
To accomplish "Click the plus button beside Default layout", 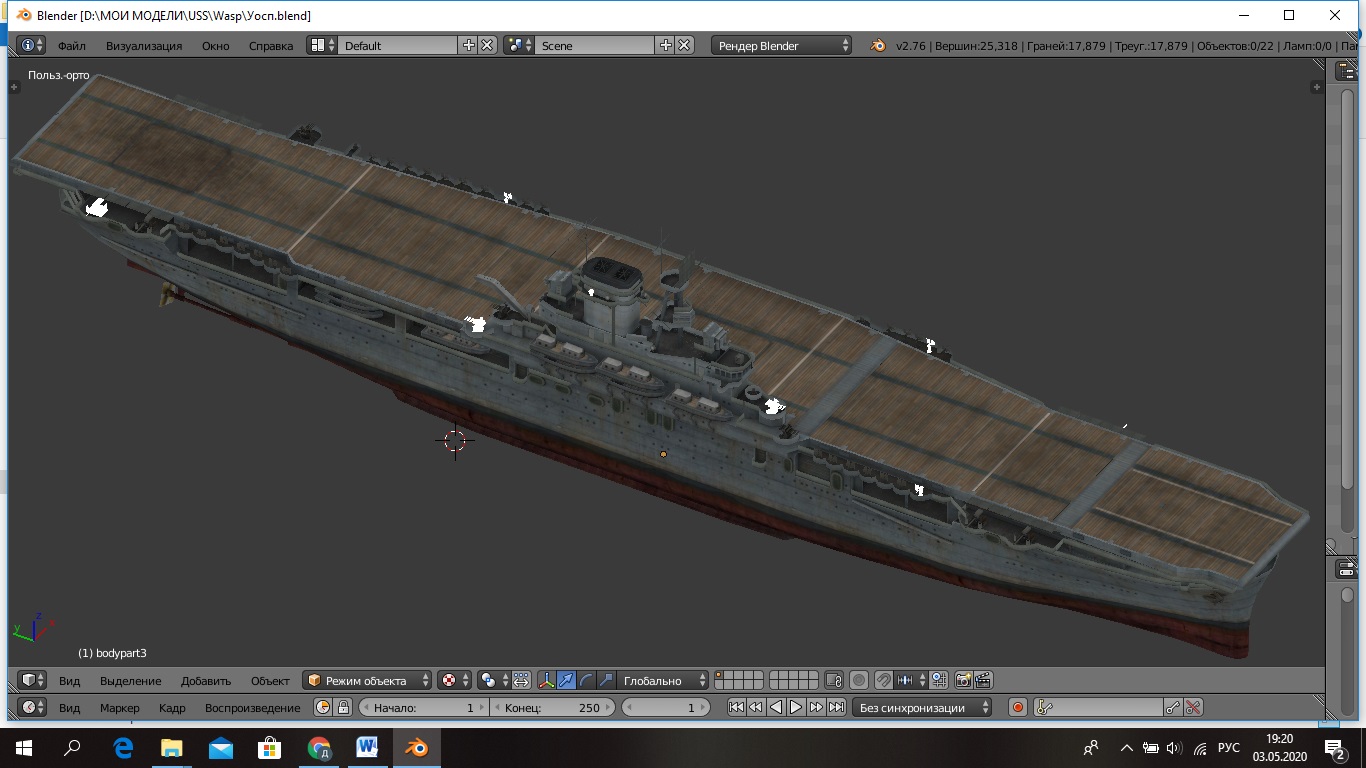I will point(468,46).
